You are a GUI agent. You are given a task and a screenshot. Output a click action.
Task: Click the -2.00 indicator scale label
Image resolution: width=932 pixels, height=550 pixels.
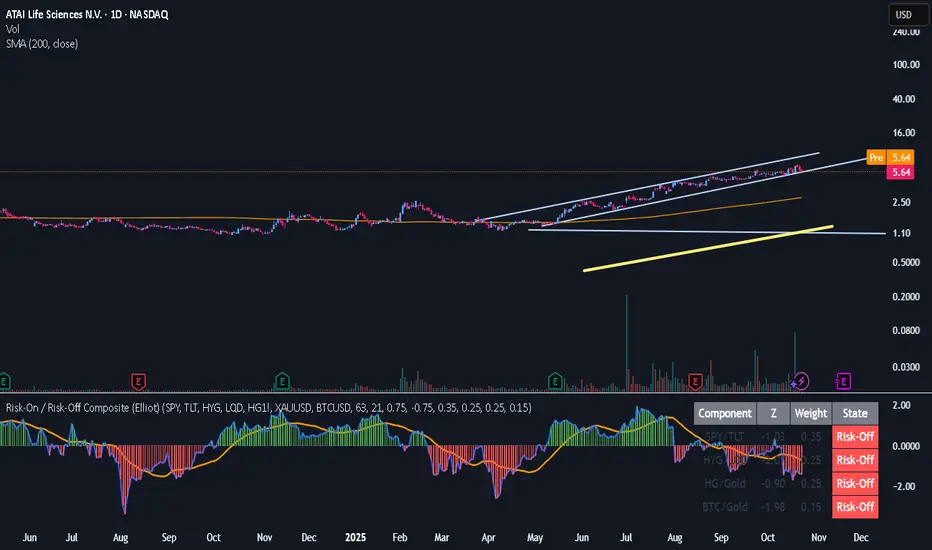click(906, 486)
